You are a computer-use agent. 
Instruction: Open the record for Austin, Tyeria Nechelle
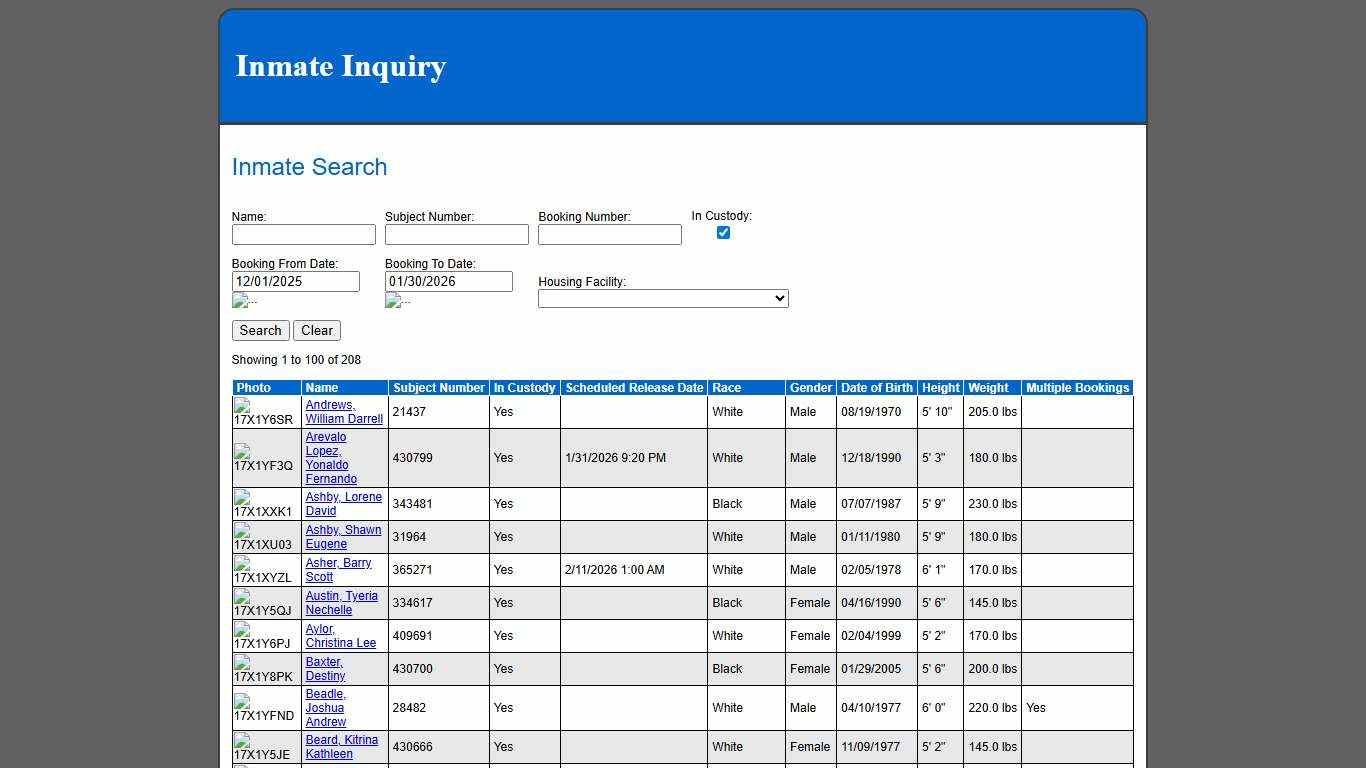tap(341, 602)
